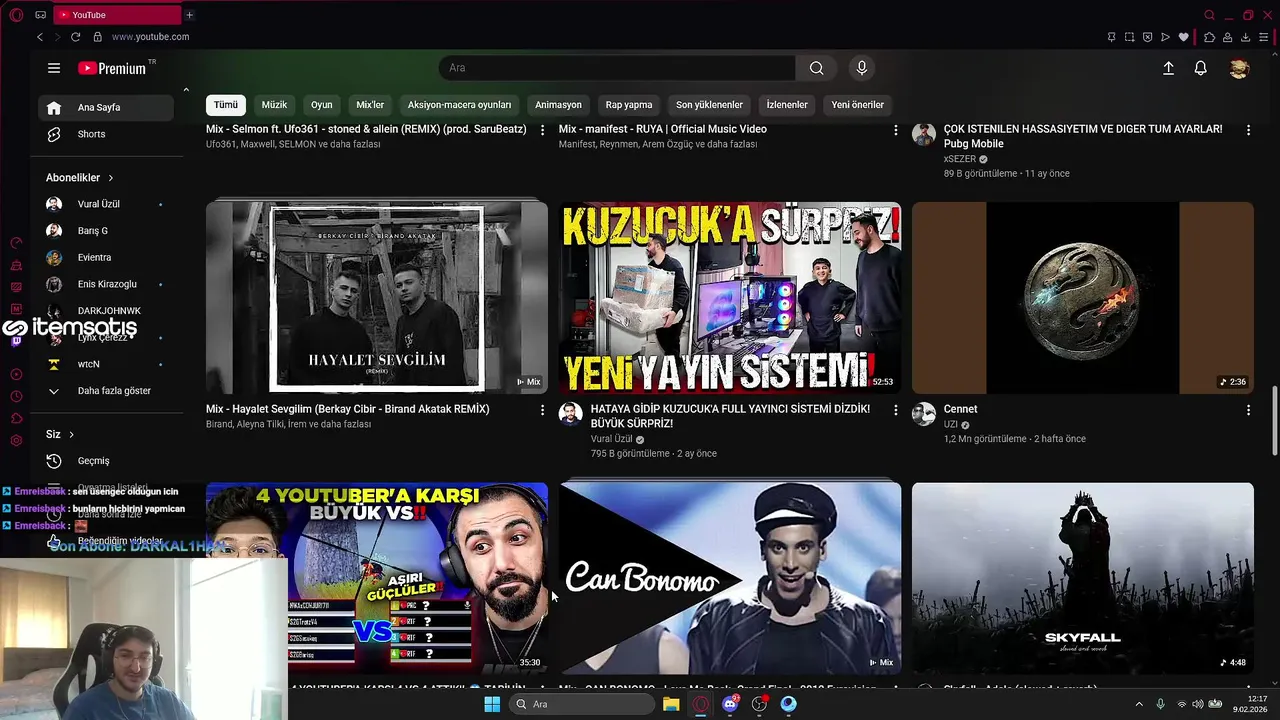
Task: Reload the page with the browser refresh icon
Action: click(x=75, y=37)
